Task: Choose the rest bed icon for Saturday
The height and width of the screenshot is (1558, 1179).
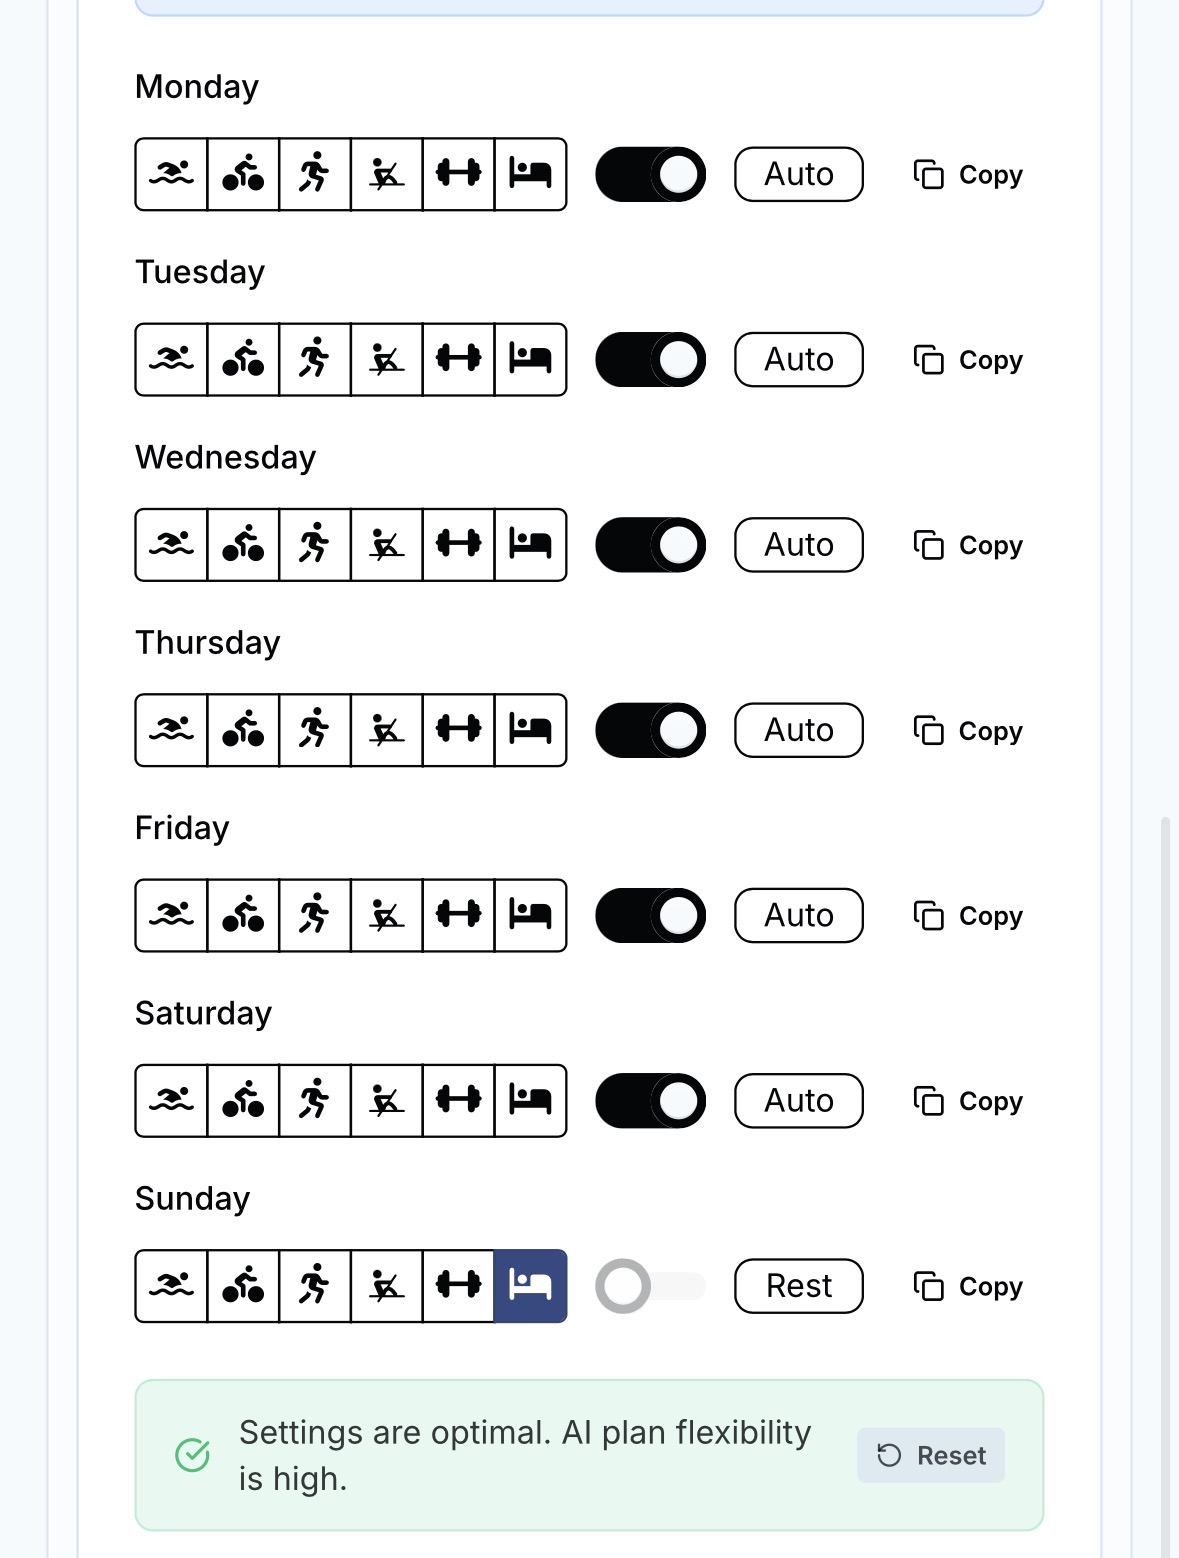Action: pyautogui.click(x=530, y=1100)
